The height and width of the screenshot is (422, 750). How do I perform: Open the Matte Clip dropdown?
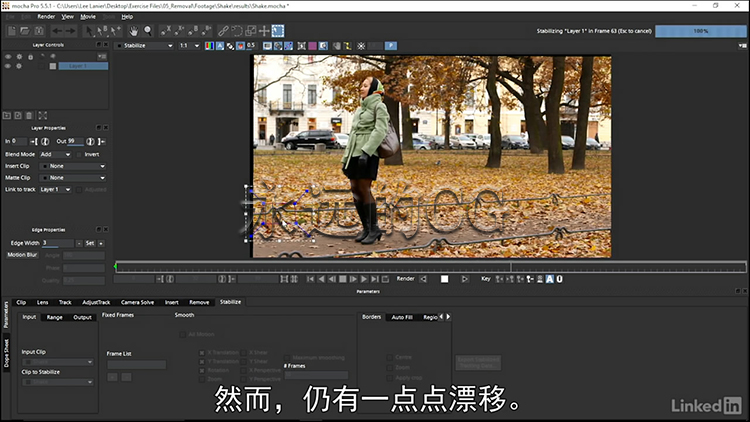pyautogui.click(x=73, y=178)
